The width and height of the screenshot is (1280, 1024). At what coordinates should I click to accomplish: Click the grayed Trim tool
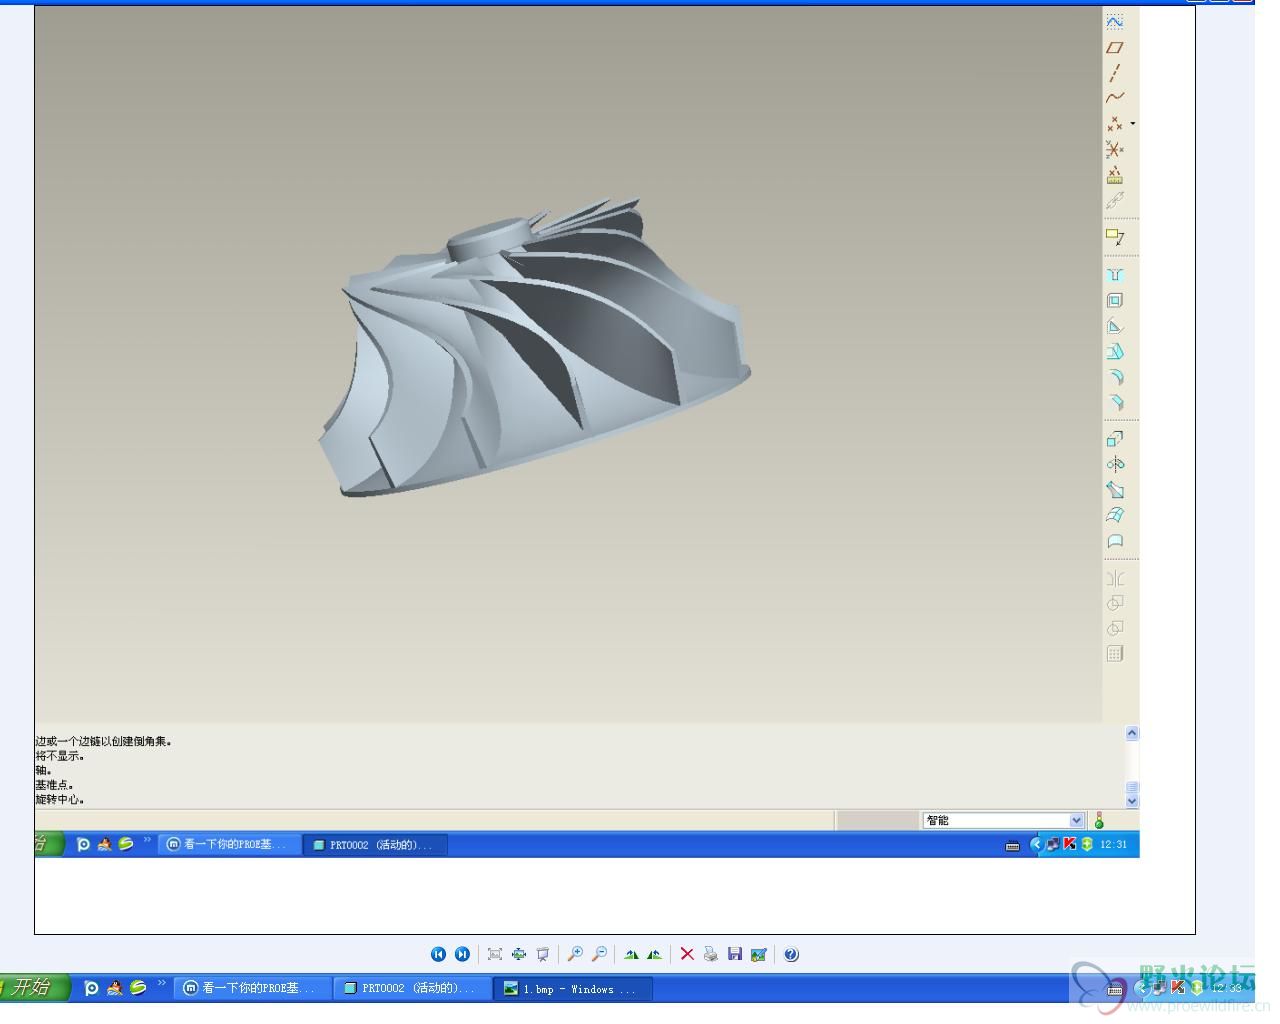1115,628
